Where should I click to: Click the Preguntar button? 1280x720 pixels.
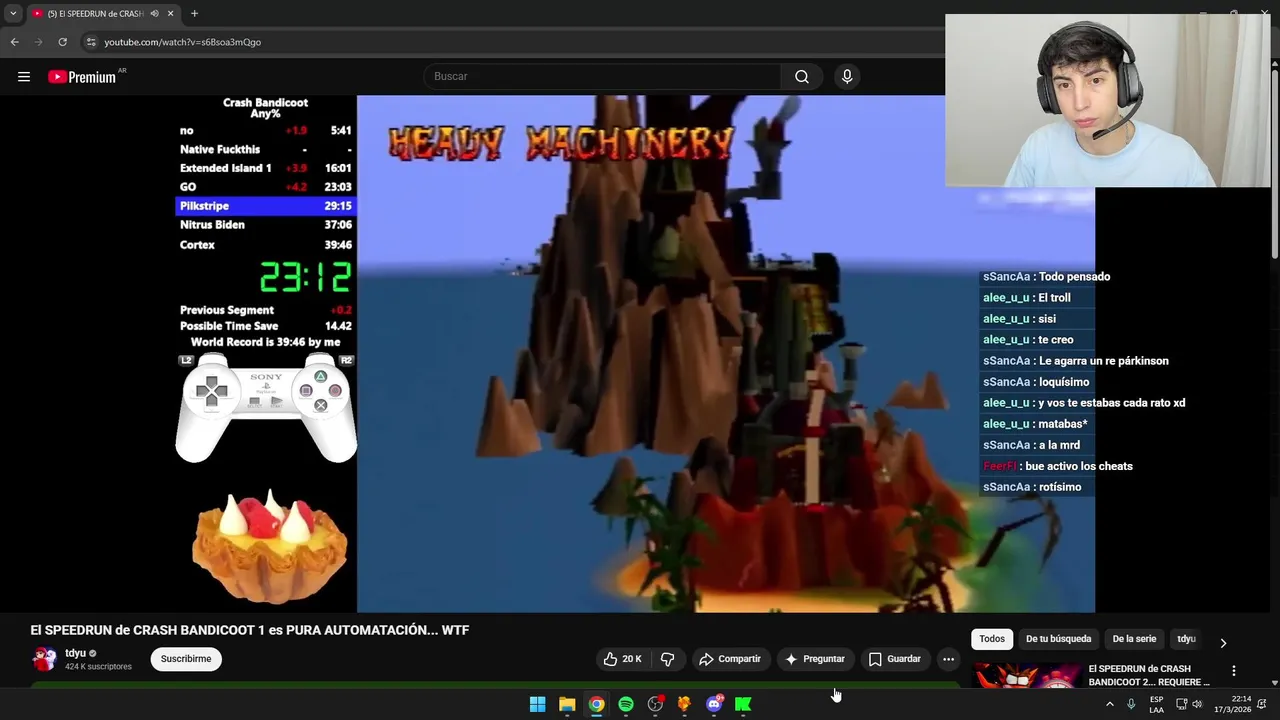pos(815,659)
